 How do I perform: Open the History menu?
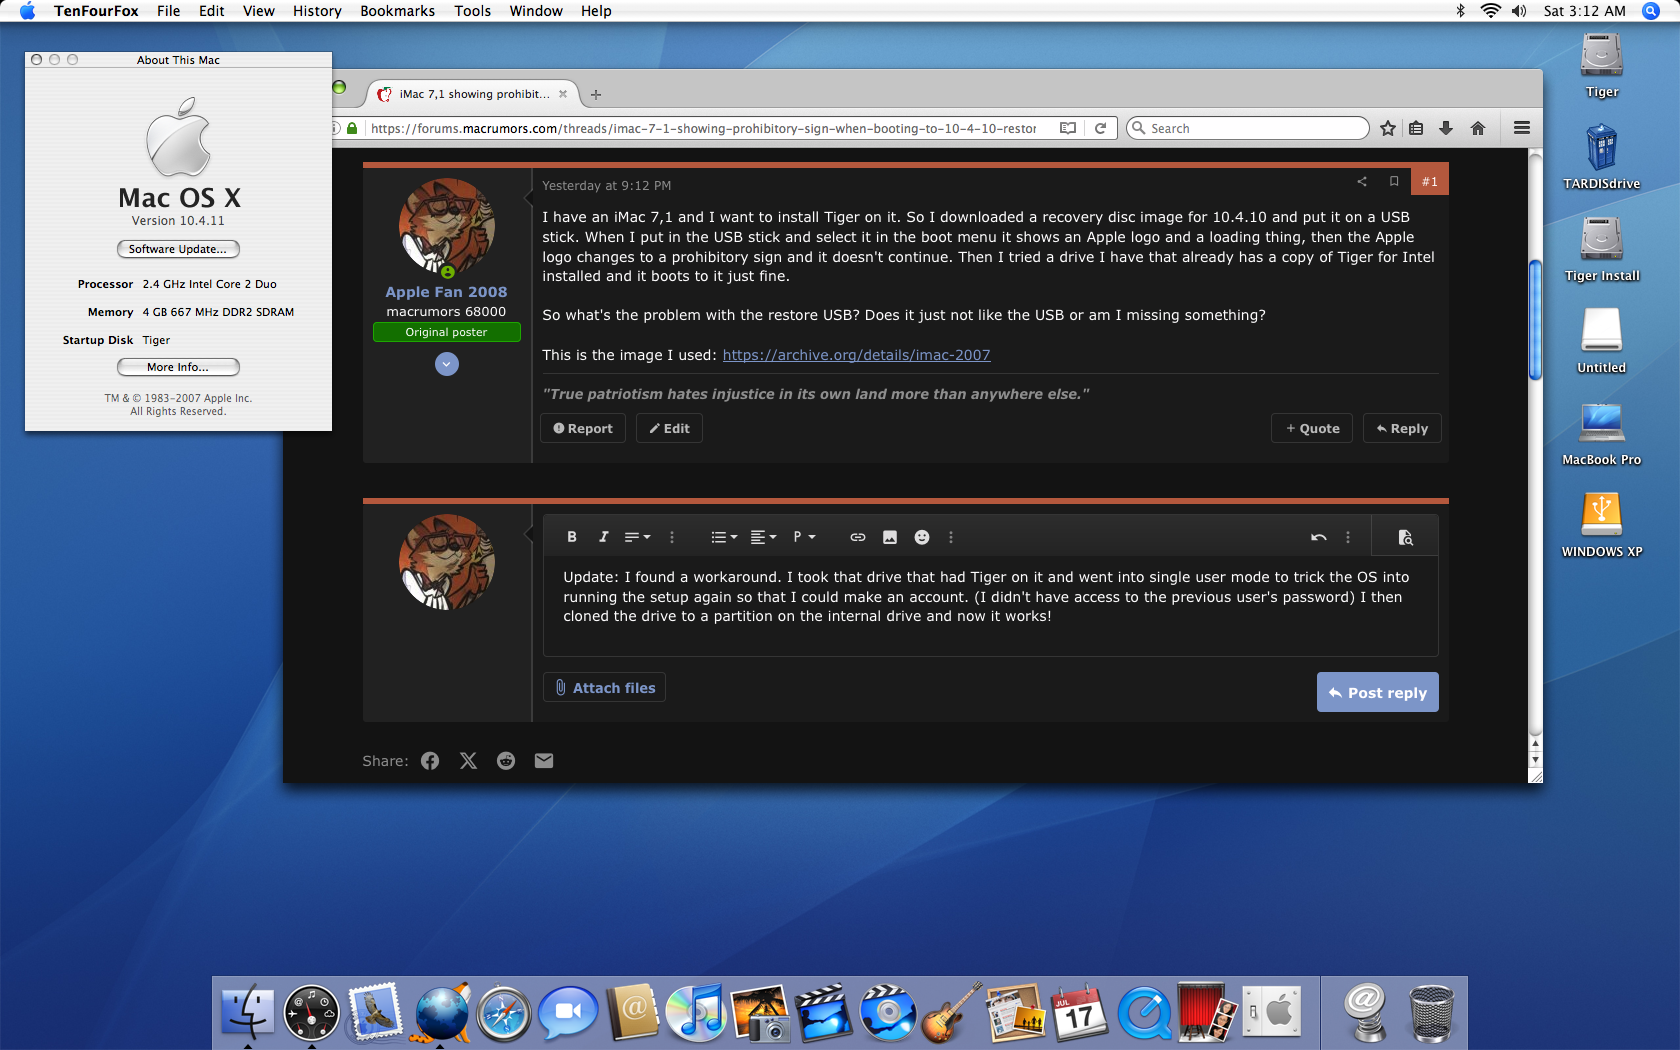317,11
